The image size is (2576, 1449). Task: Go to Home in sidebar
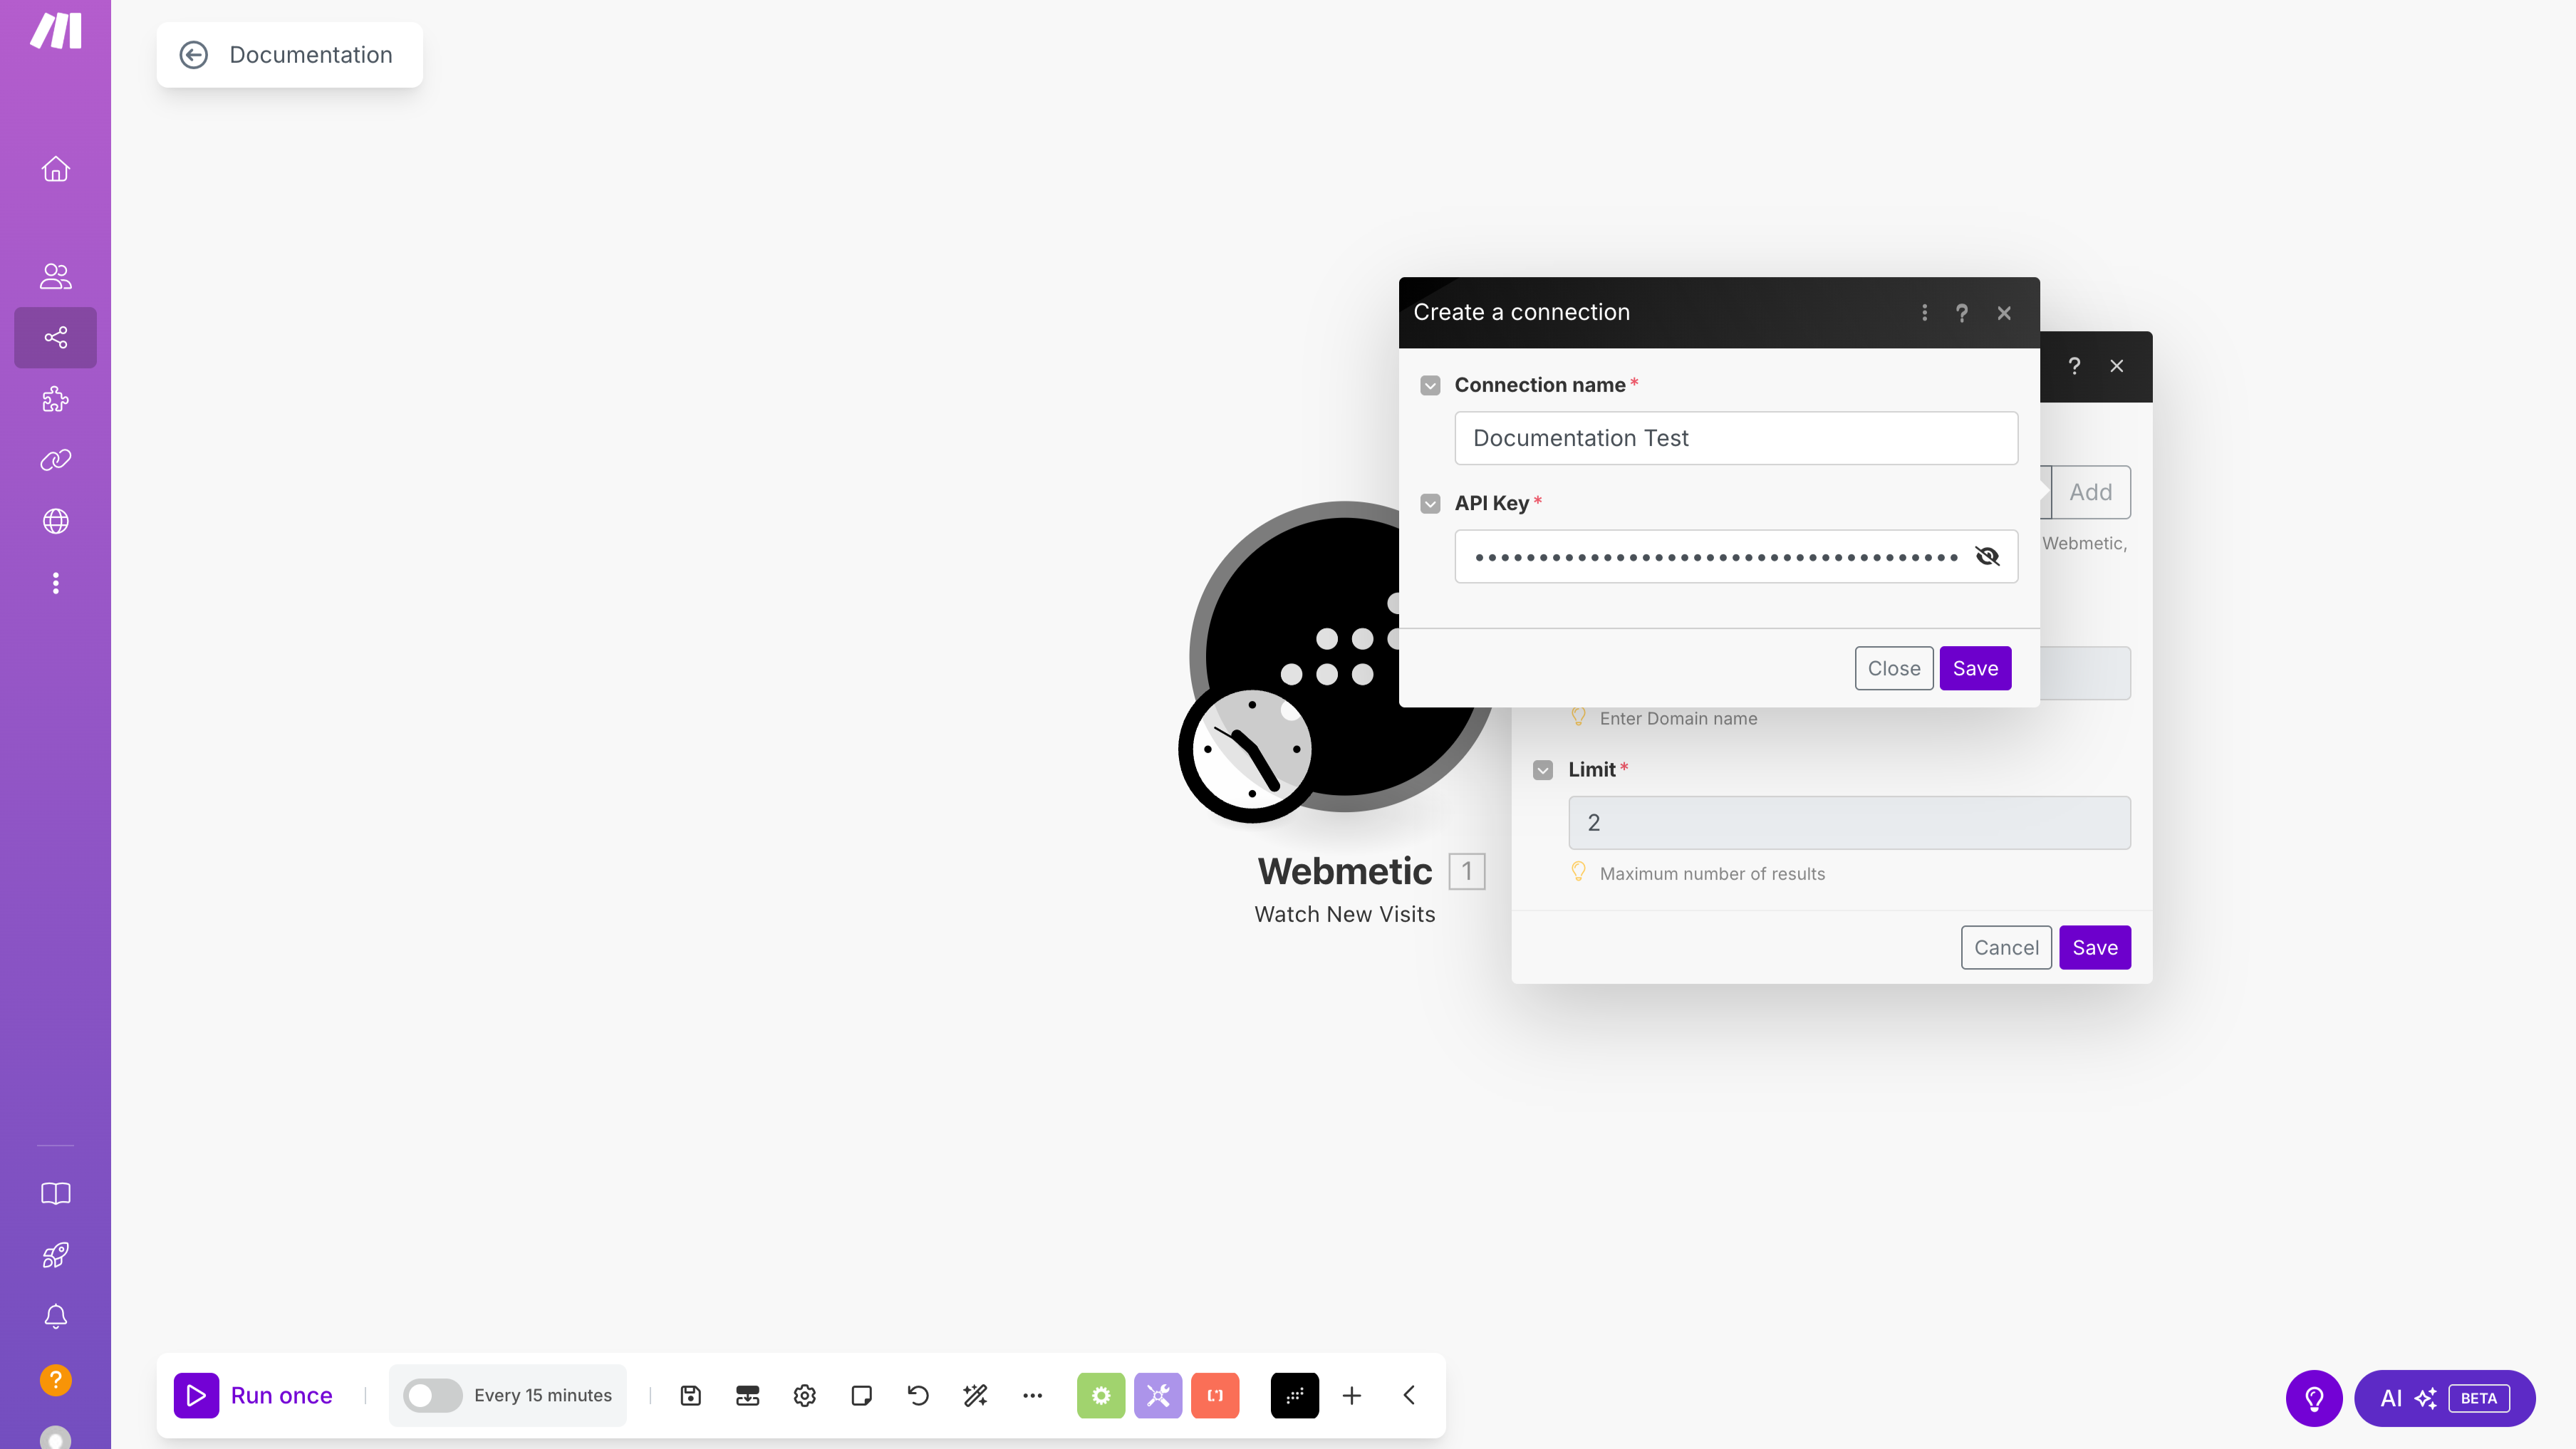pyautogui.click(x=56, y=169)
